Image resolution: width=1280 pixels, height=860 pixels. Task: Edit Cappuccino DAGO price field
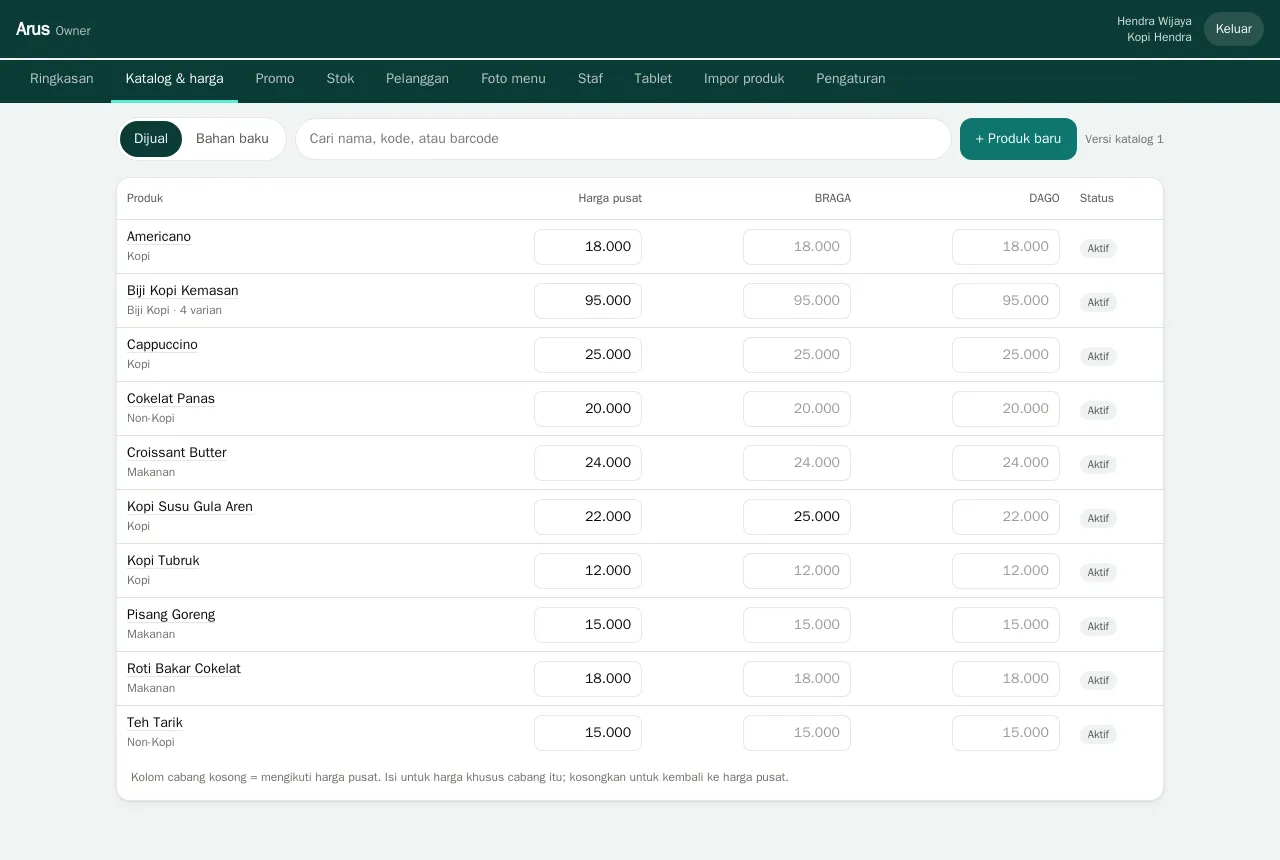point(1006,355)
